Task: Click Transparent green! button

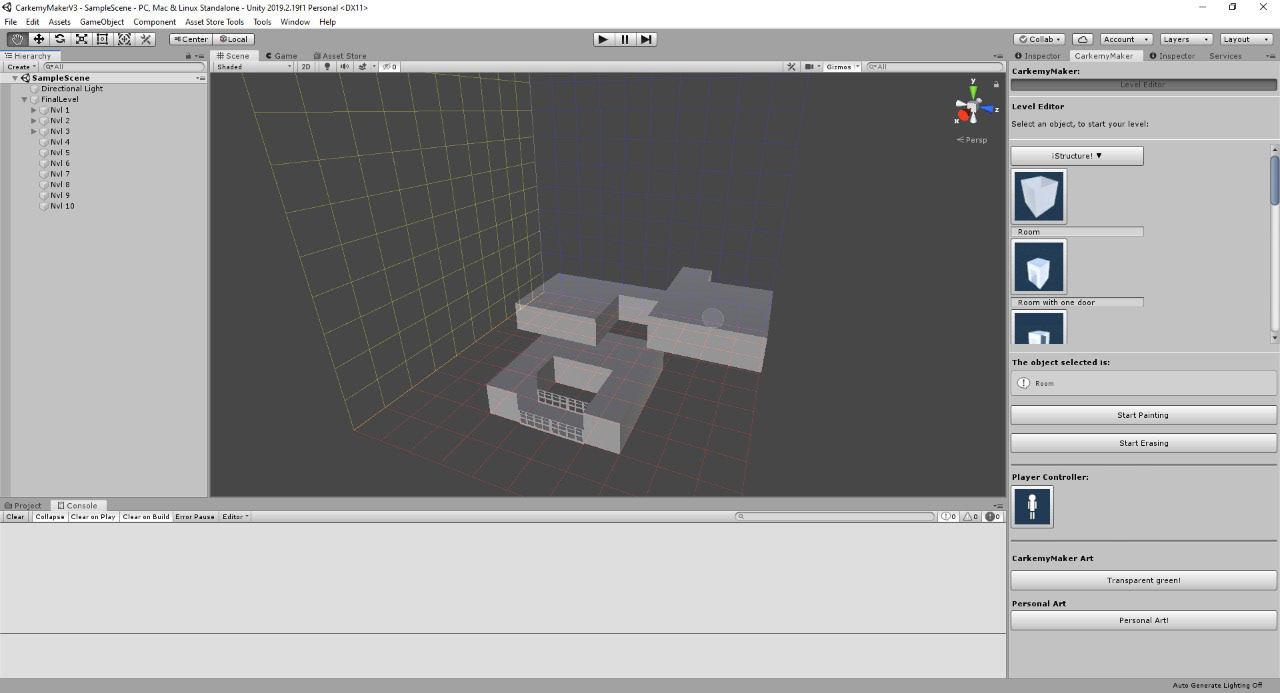Action: coord(1143,580)
